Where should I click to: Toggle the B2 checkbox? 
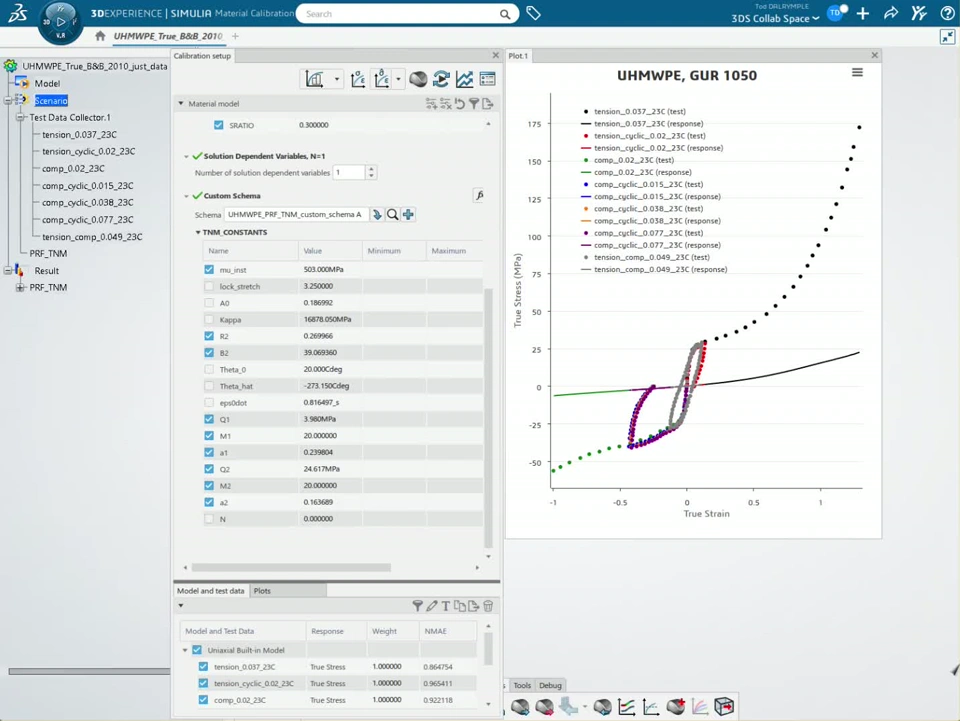209,353
